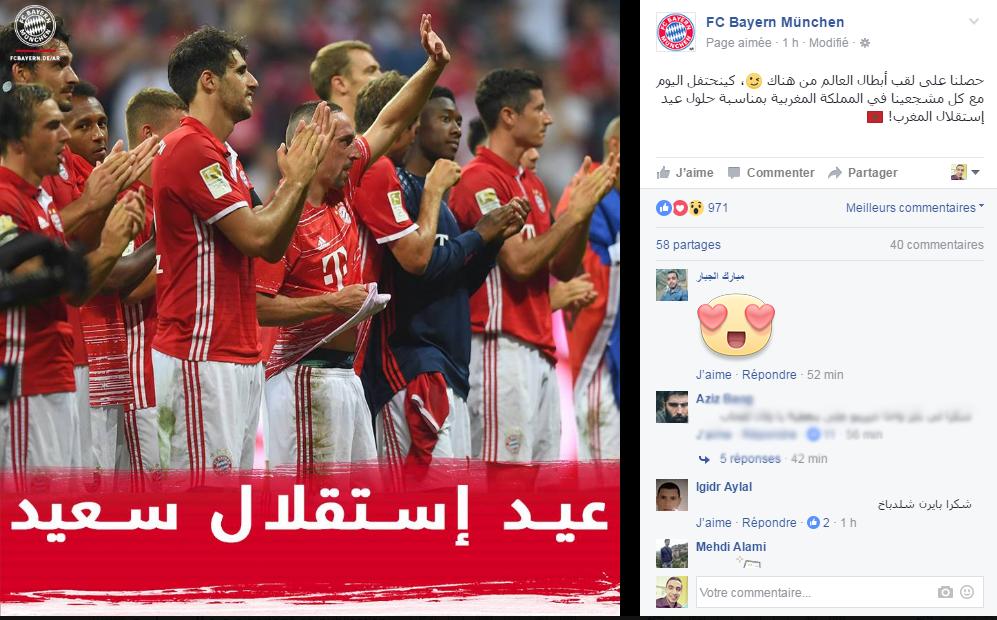Click the Commenter button

771,172
